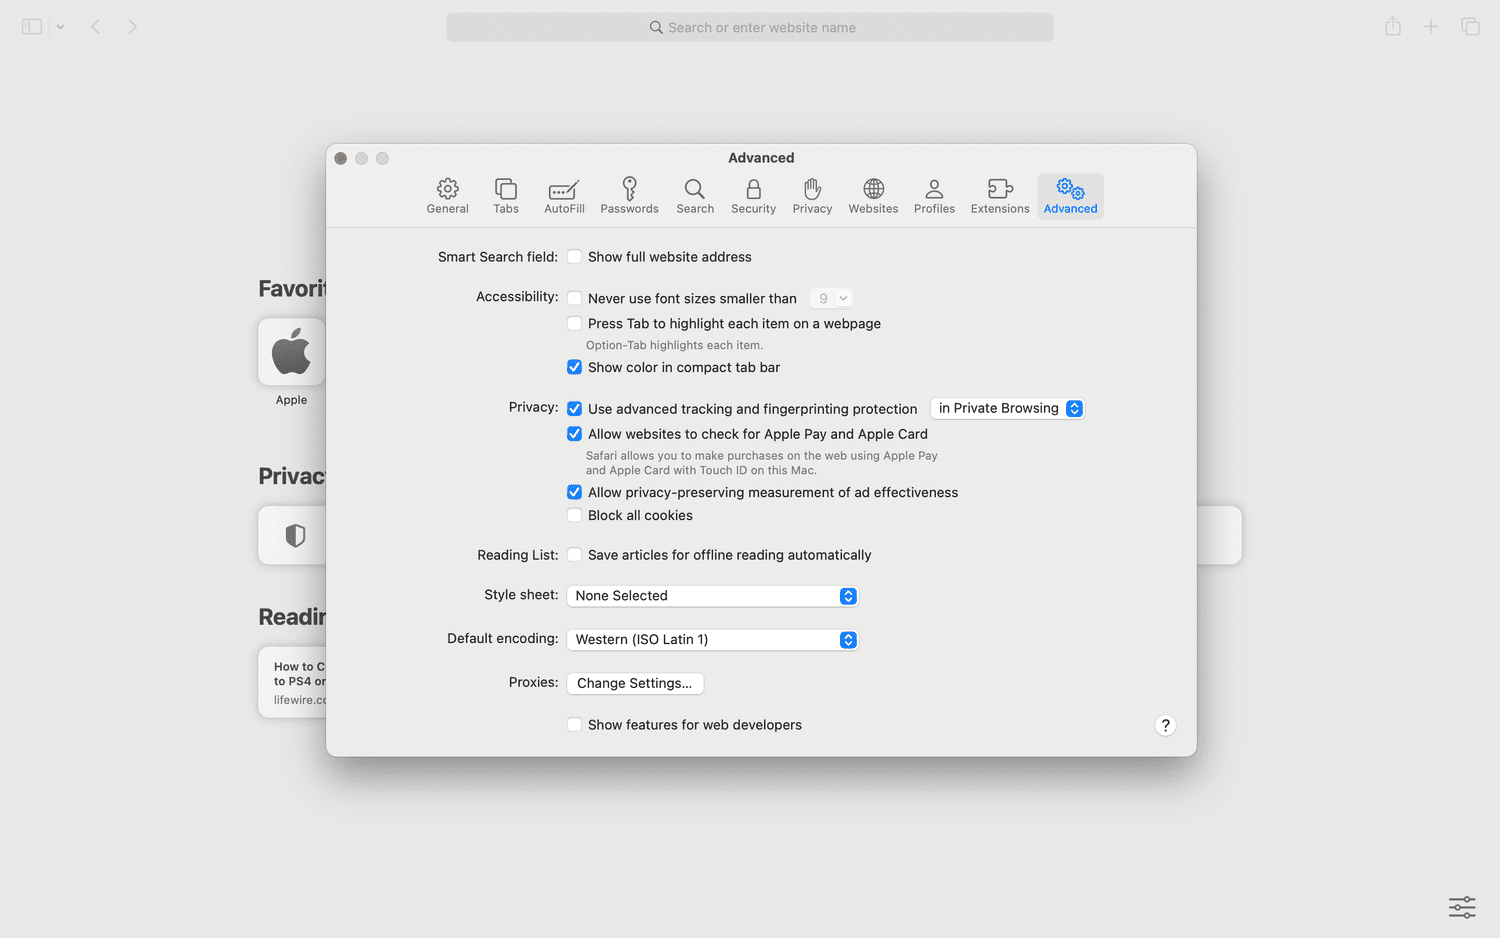
Task: Enable Show full website address
Action: (x=574, y=257)
